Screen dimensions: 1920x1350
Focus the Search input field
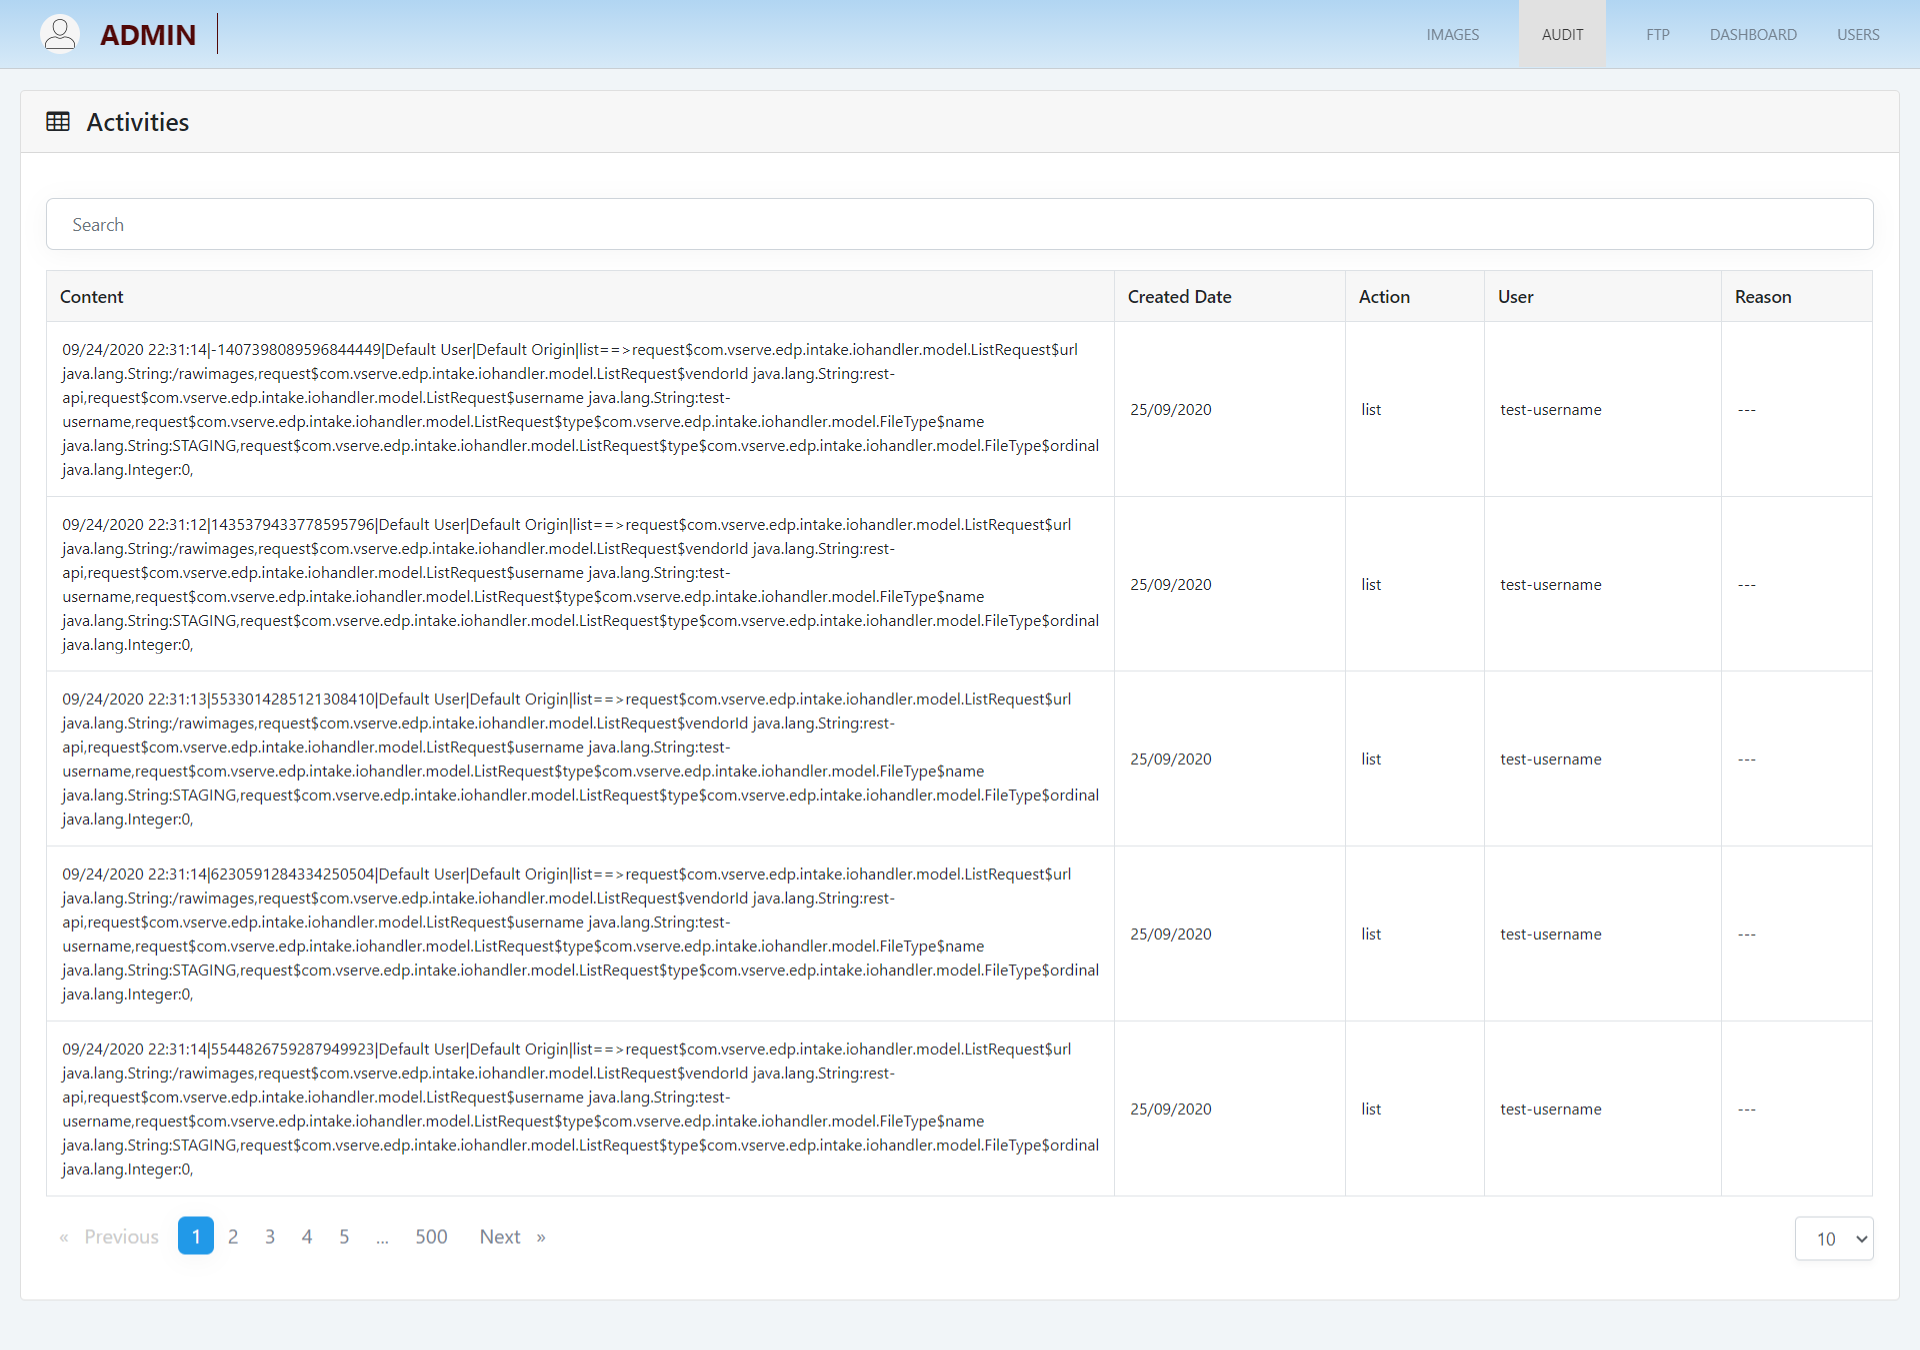(x=959, y=225)
